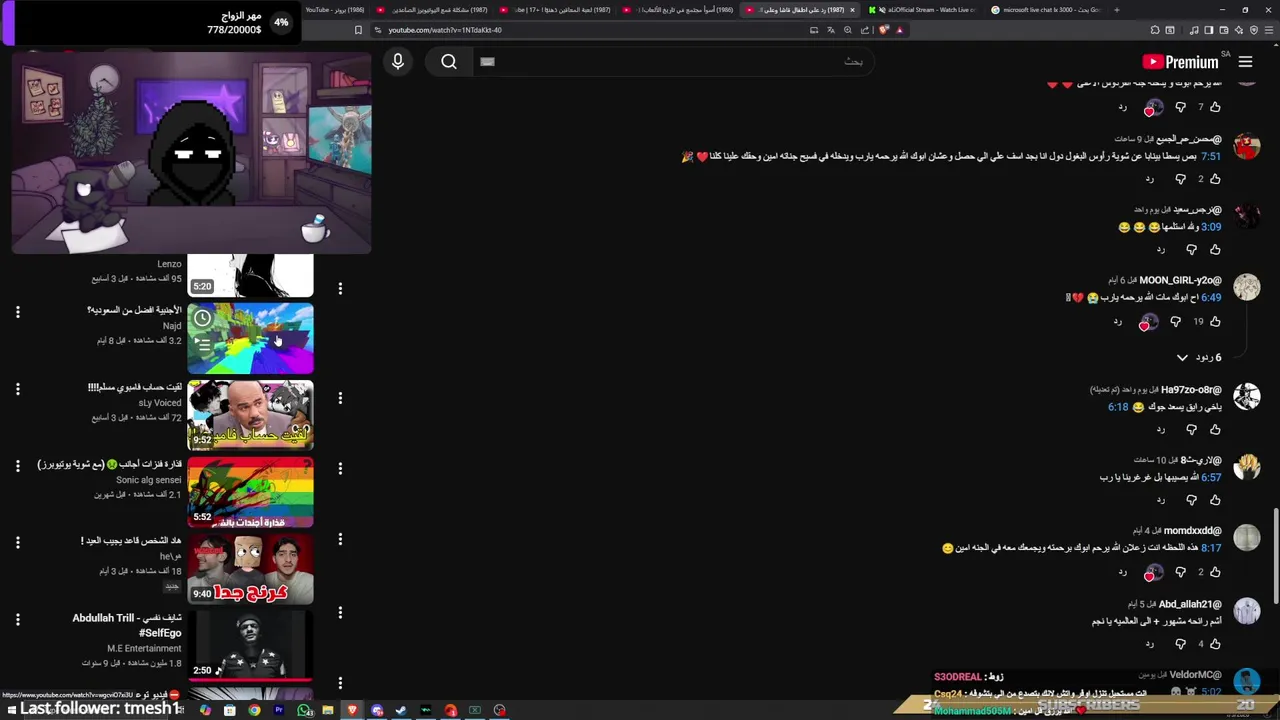Open Chrome from the taskbar
Screen dimensions: 1280x720
[254, 710]
